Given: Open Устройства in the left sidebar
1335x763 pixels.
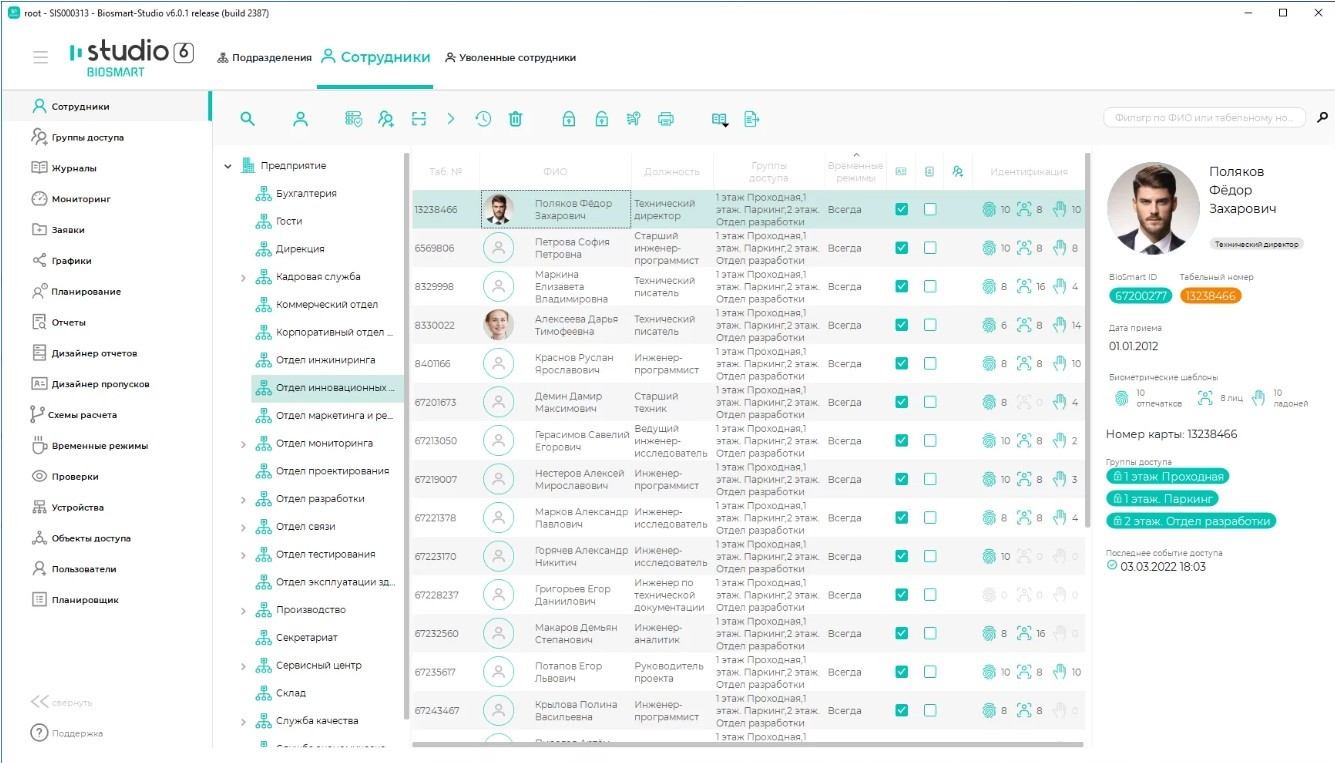Looking at the screenshot, I should [77, 507].
